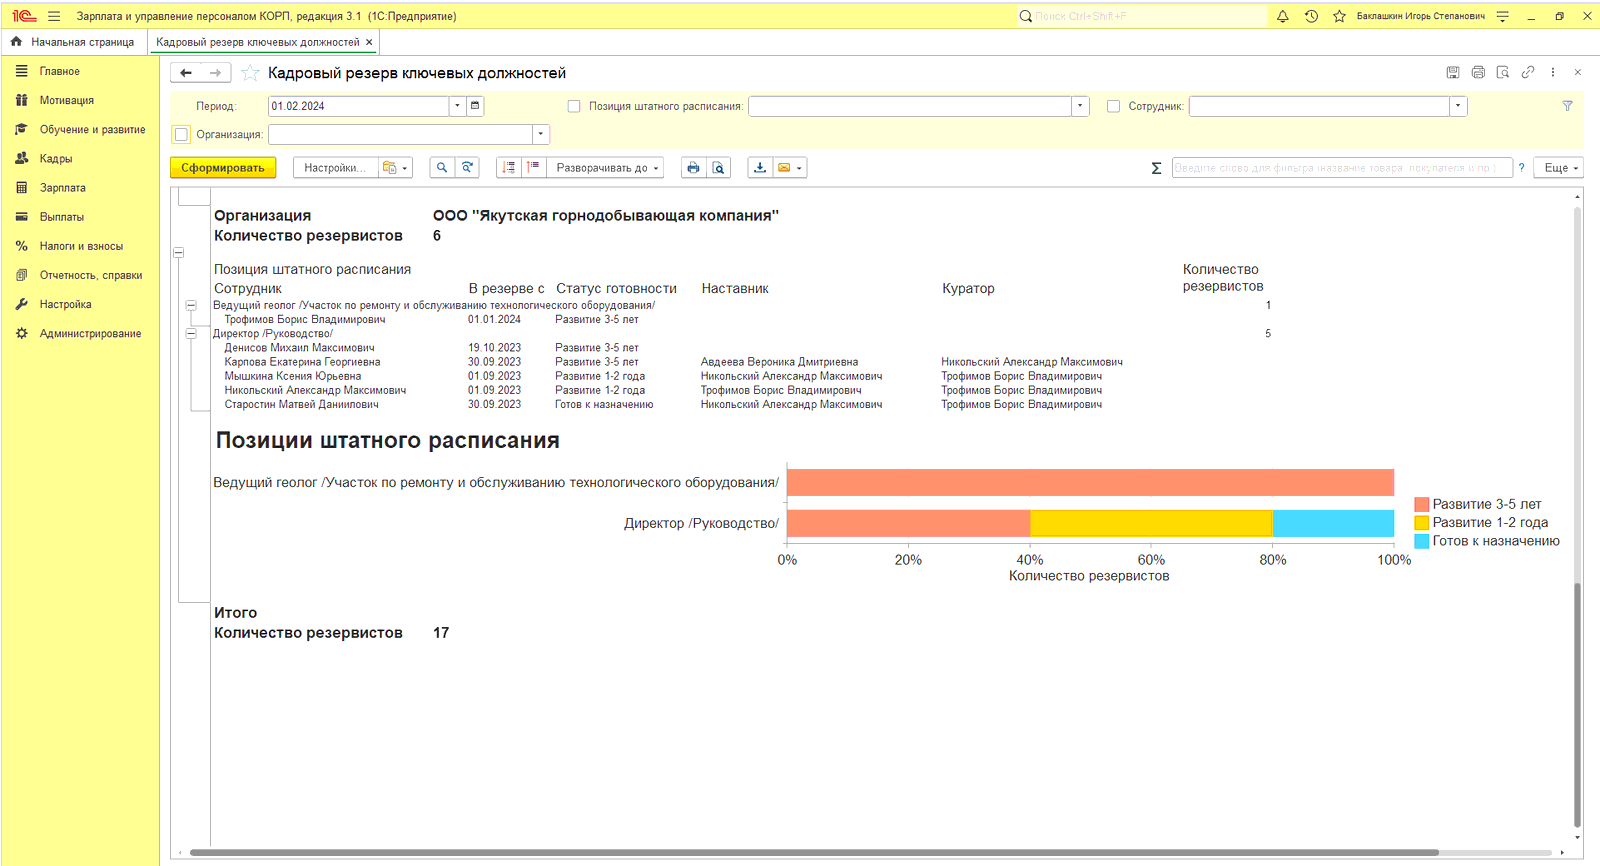The width and height of the screenshot is (1600, 866).
Task: Add report to favorites with star beside title
Action: [250, 73]
